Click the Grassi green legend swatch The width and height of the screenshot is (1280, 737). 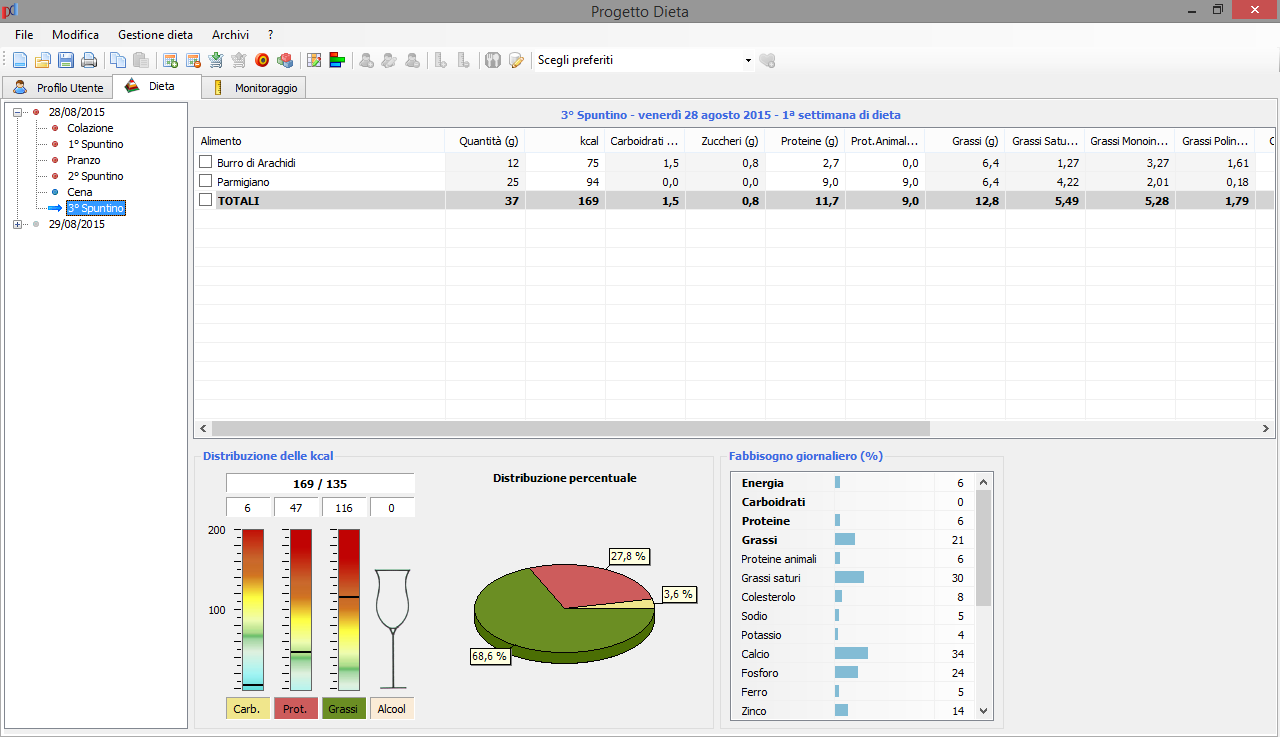pyautogui.click(x=343, y=709)
